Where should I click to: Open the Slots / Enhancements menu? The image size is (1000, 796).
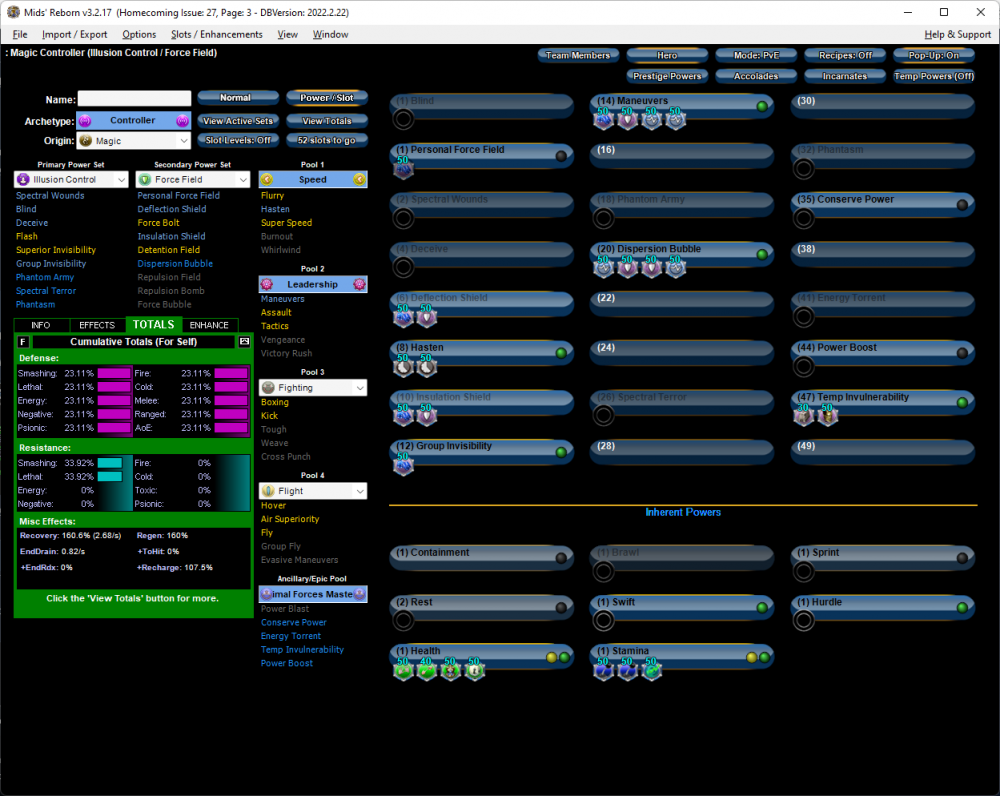[216, 34]
